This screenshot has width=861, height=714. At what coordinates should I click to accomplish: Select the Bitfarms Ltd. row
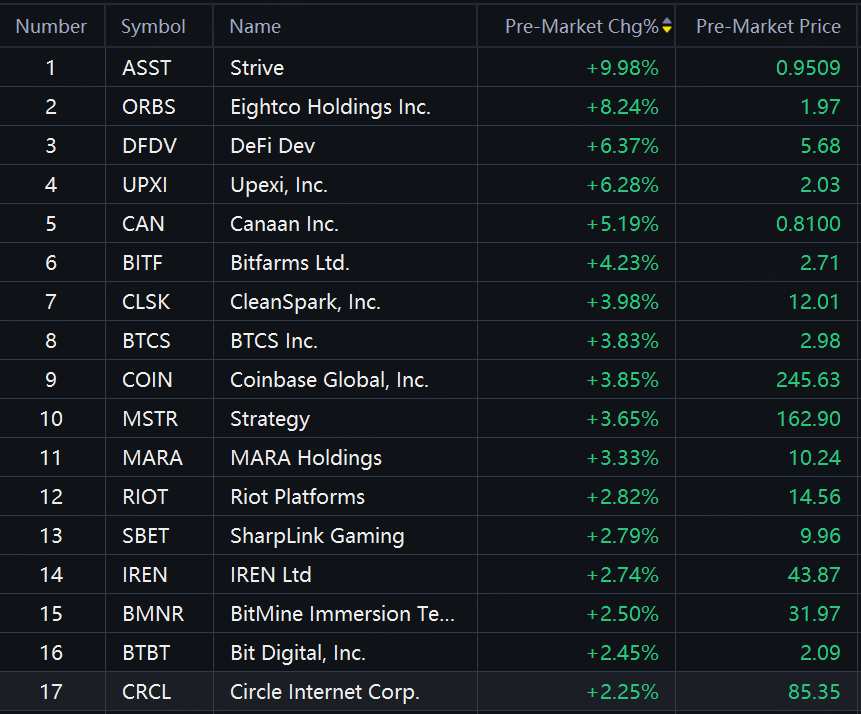pyautogui.click(x=289, y=263)
